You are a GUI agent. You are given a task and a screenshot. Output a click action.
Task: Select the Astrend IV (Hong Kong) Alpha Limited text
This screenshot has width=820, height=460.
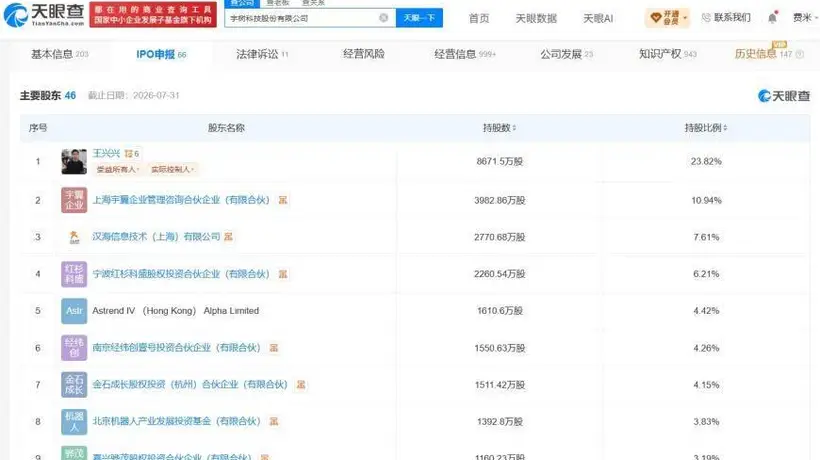[175, 310]
